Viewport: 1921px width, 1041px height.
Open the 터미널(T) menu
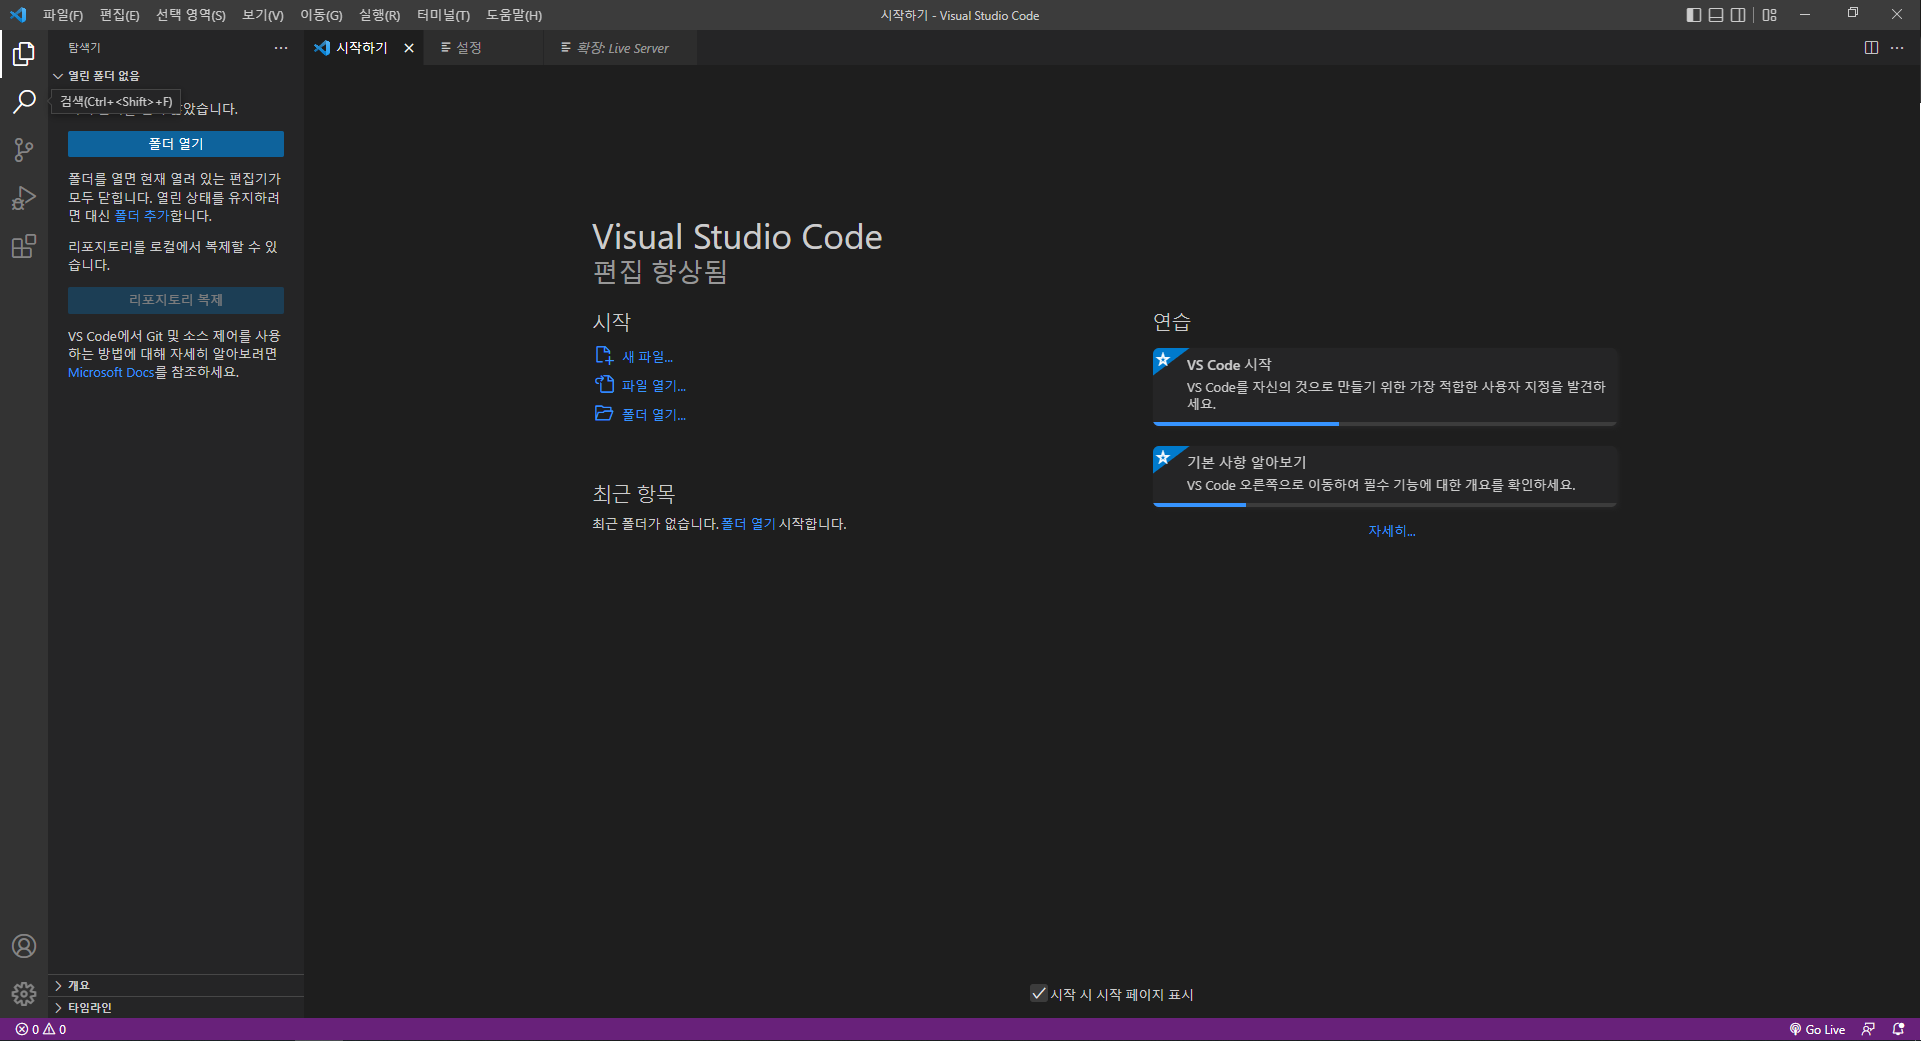point(443,15)
